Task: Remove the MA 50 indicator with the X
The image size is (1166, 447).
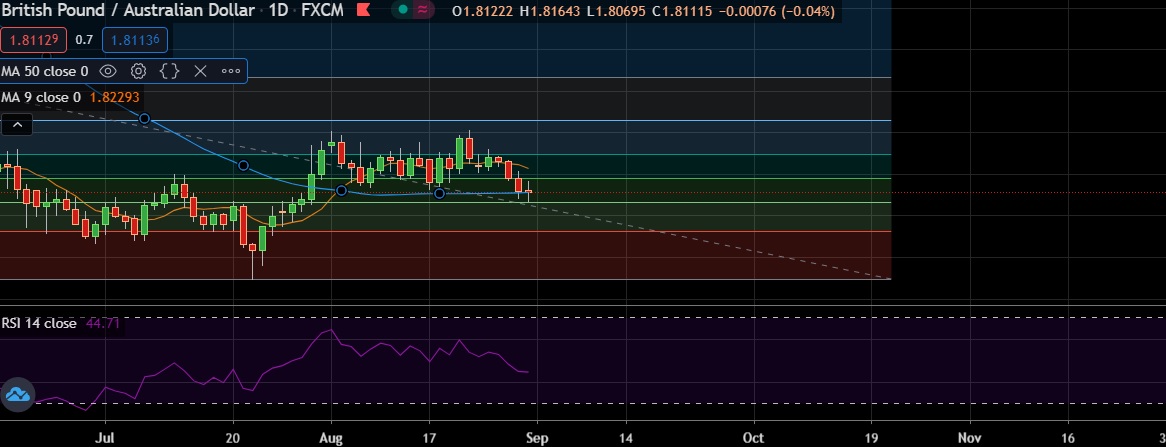Action: tap(200, 71)
